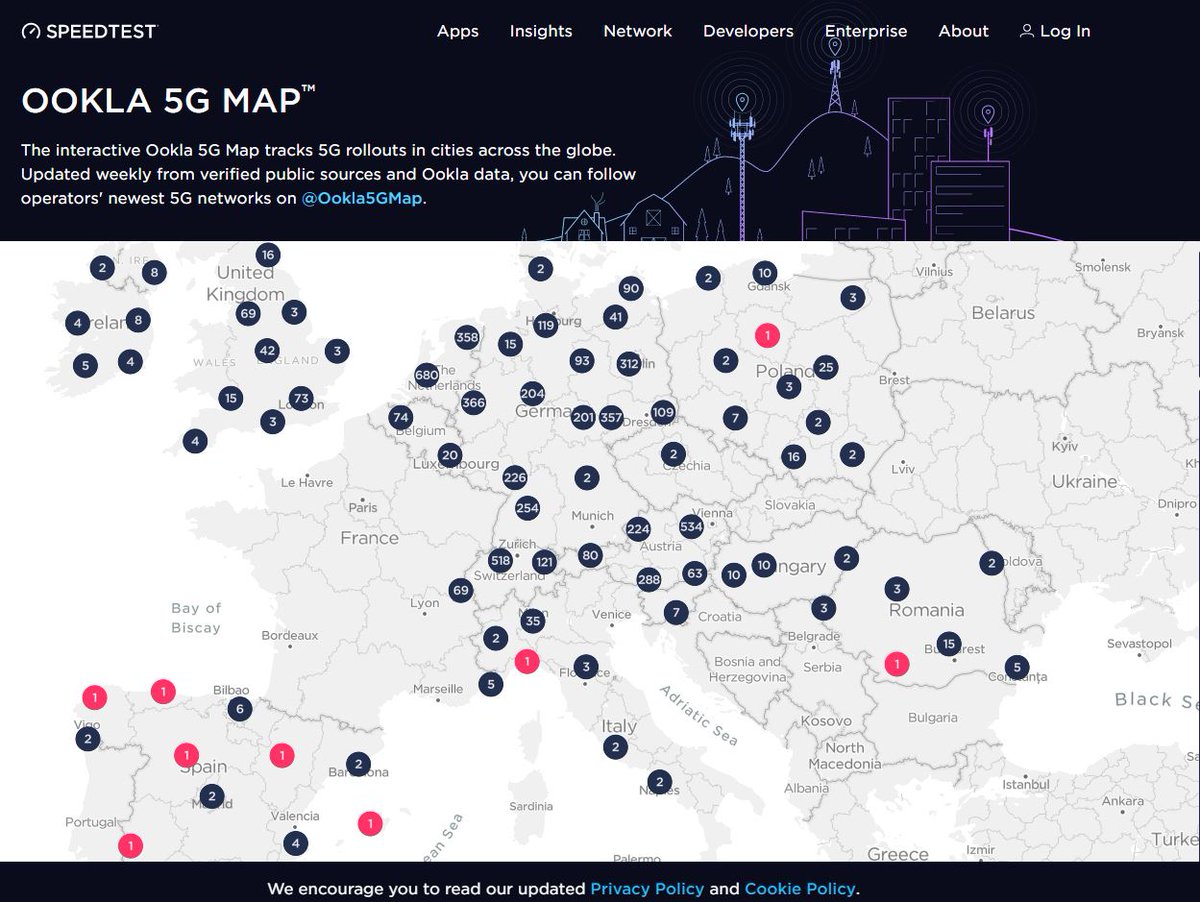
Task: Select the 25 cluster in Poland
Action: 825,368
